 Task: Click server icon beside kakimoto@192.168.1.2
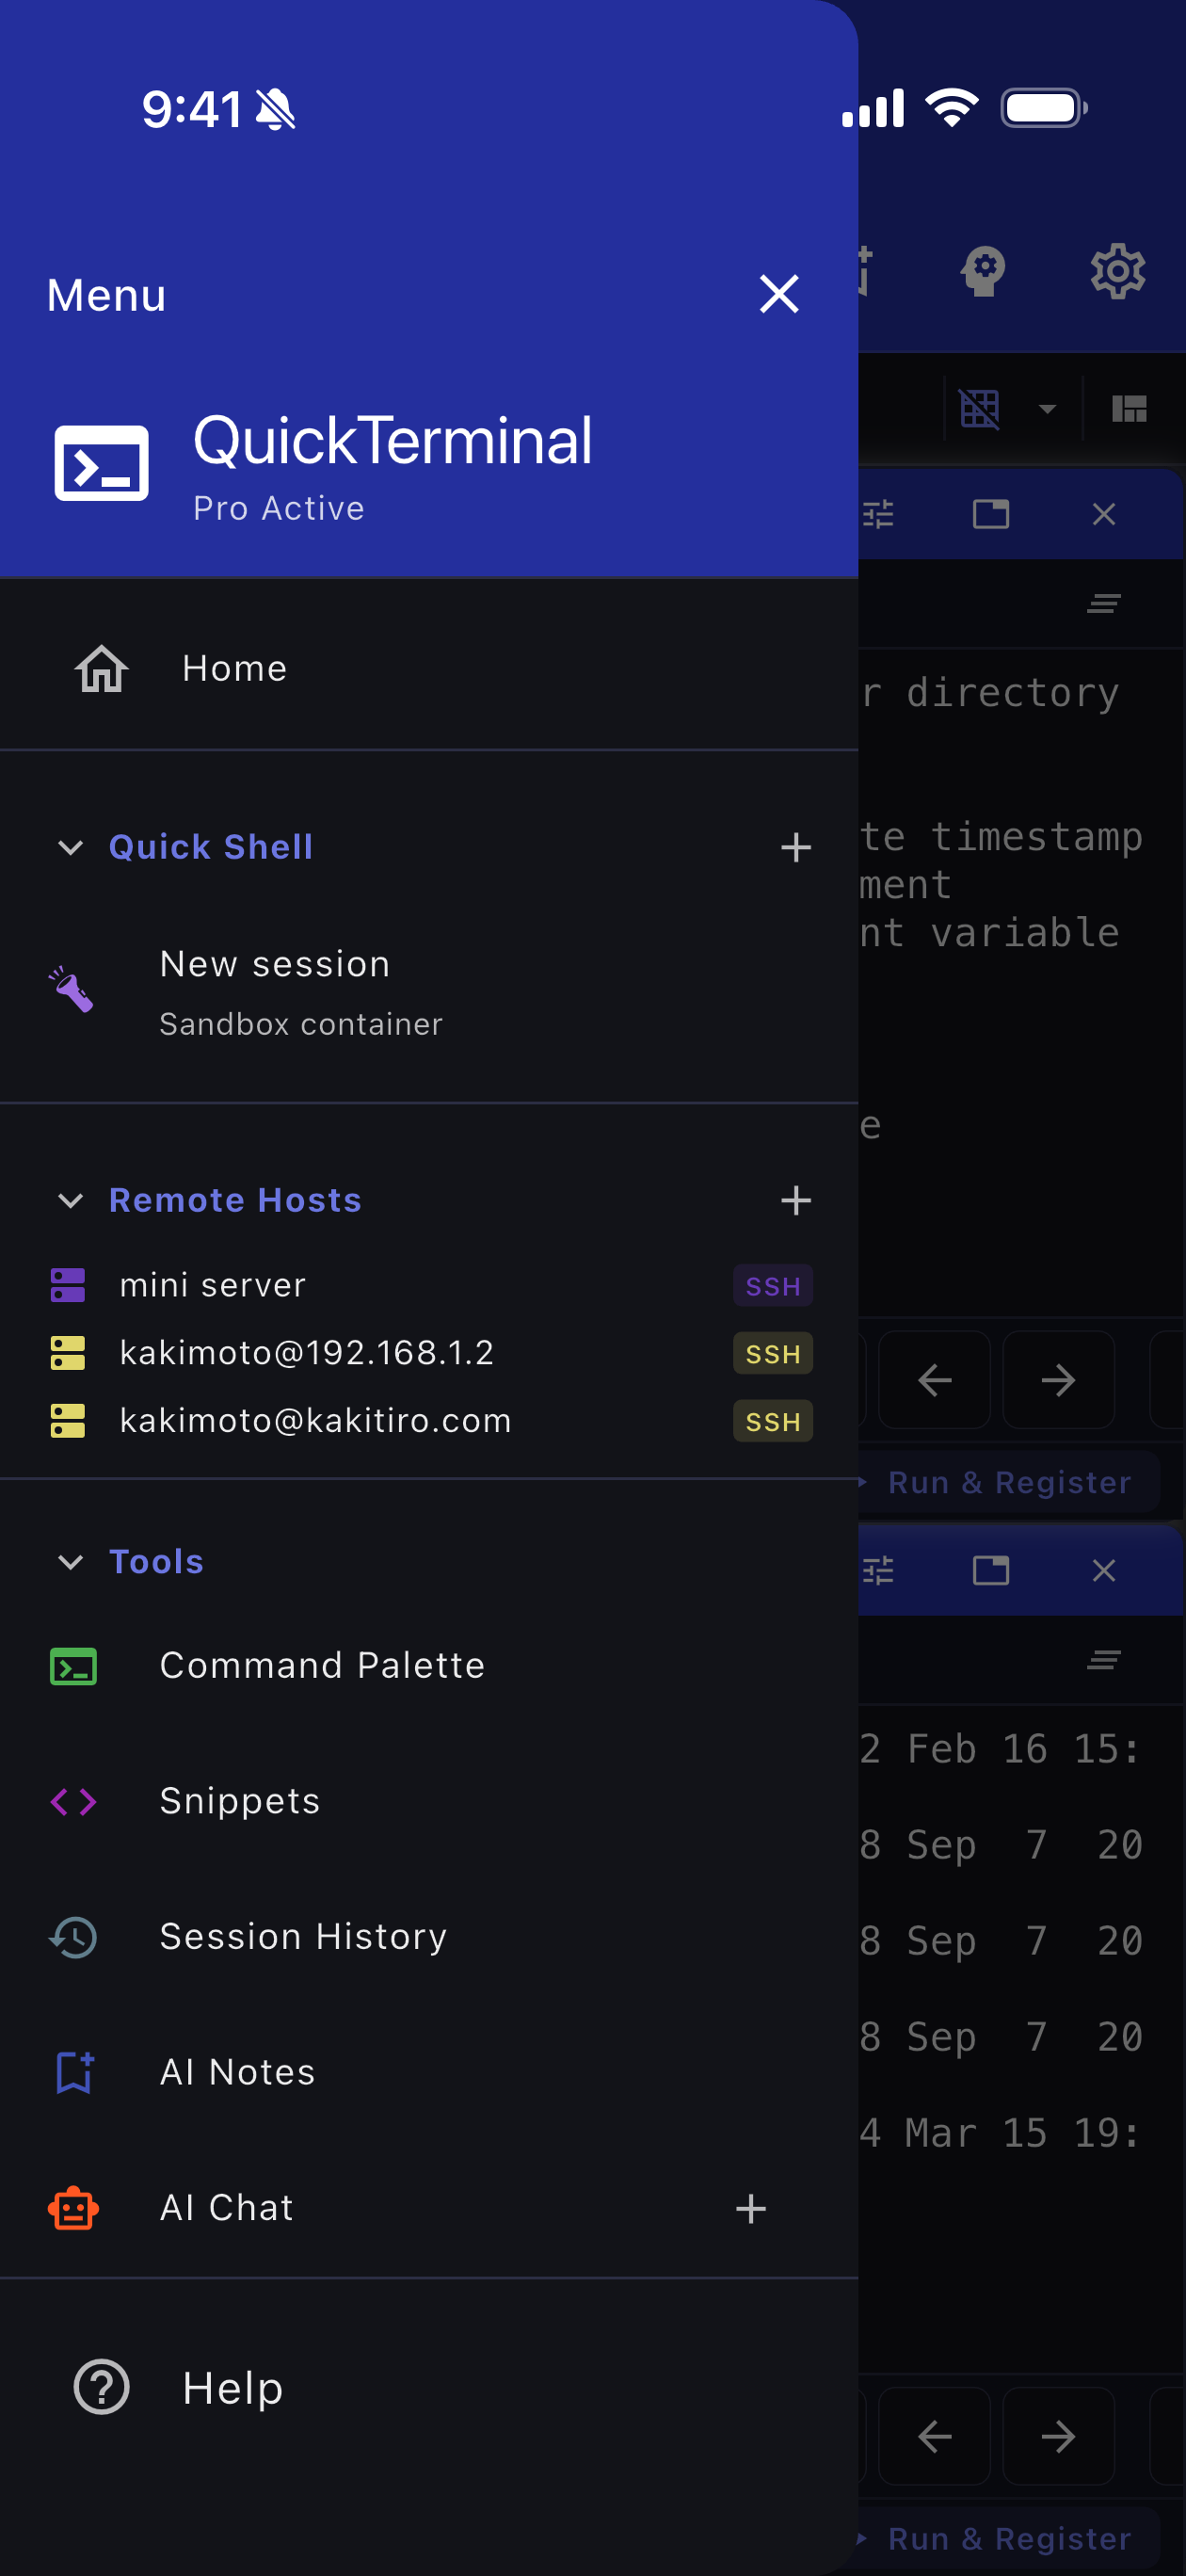tap(68, 1353)
